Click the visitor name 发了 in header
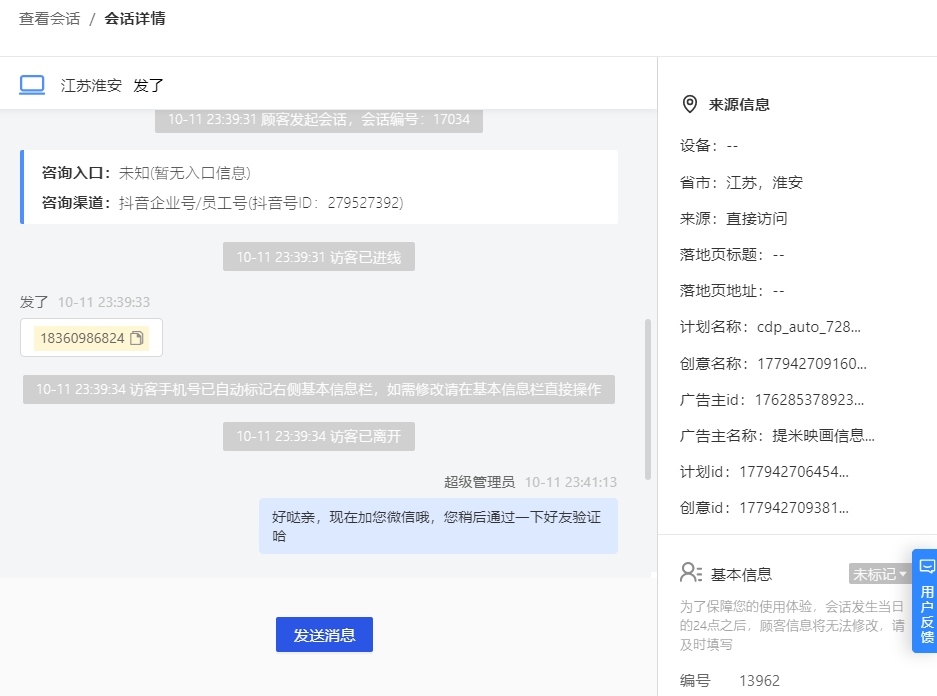Image resolution: width=937 pixels, height=696 pixels. pyautogui.click(x=148, y=85)
